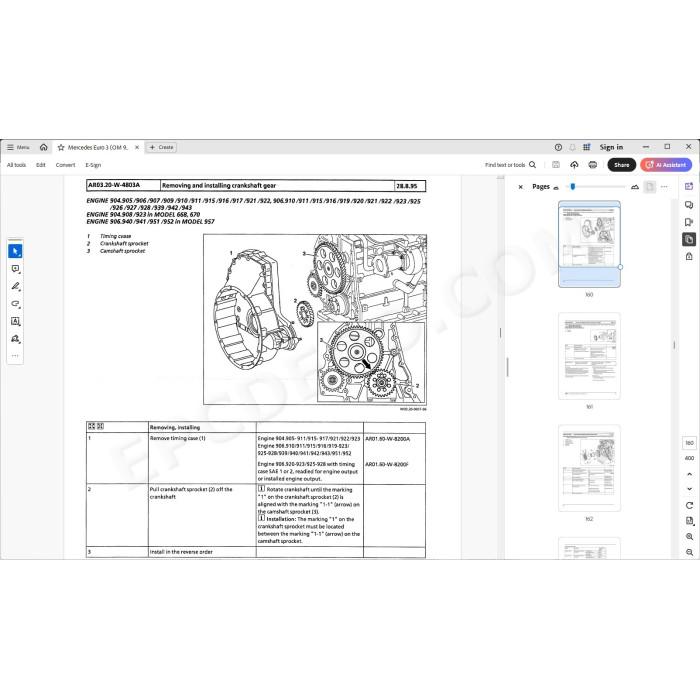
Task: Close the Pages panel
Action: coord(521,187)
